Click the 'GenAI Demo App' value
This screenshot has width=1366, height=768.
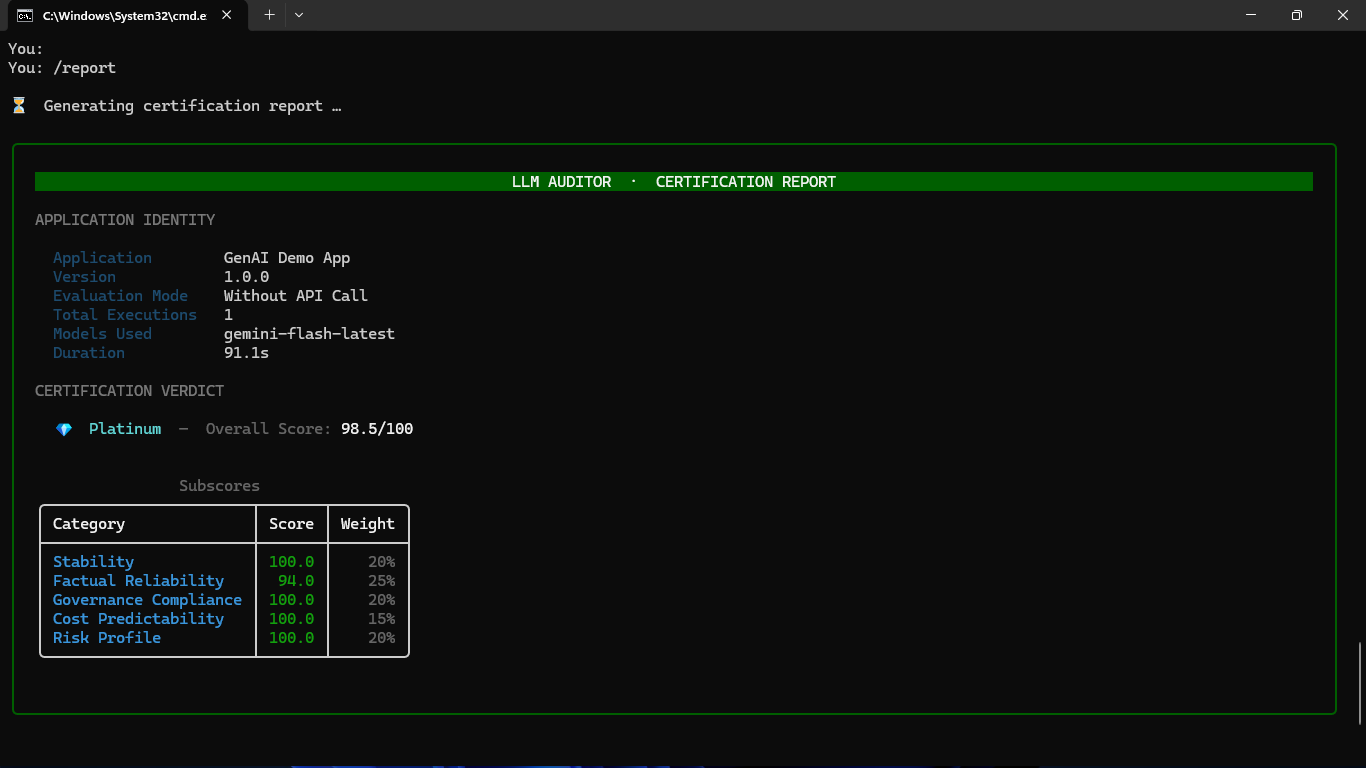click(287, 258)
